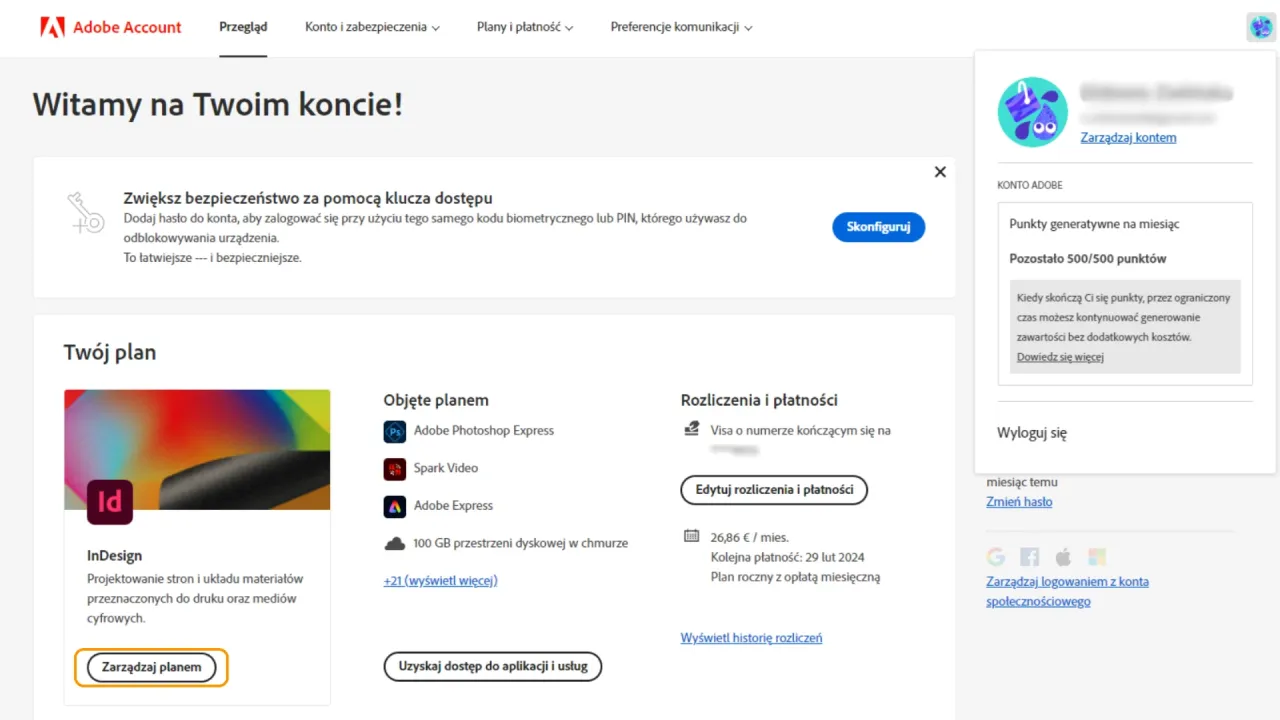Click 'Plan roczny z opłatą miesięczną' text
Viewport: 1280px width, 720px height.
795,577
